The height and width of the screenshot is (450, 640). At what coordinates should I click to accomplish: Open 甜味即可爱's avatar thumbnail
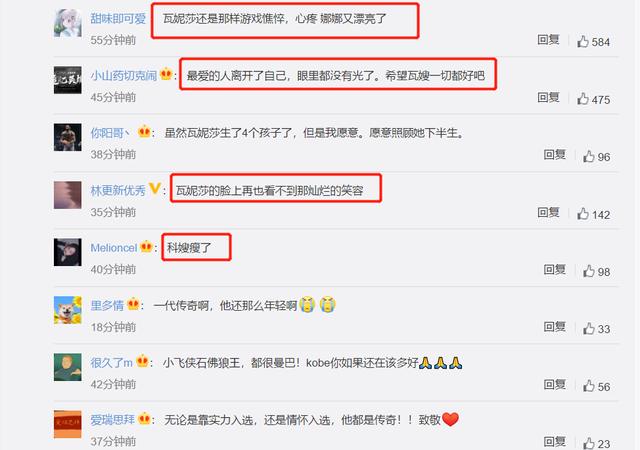[x=67, y=23]
